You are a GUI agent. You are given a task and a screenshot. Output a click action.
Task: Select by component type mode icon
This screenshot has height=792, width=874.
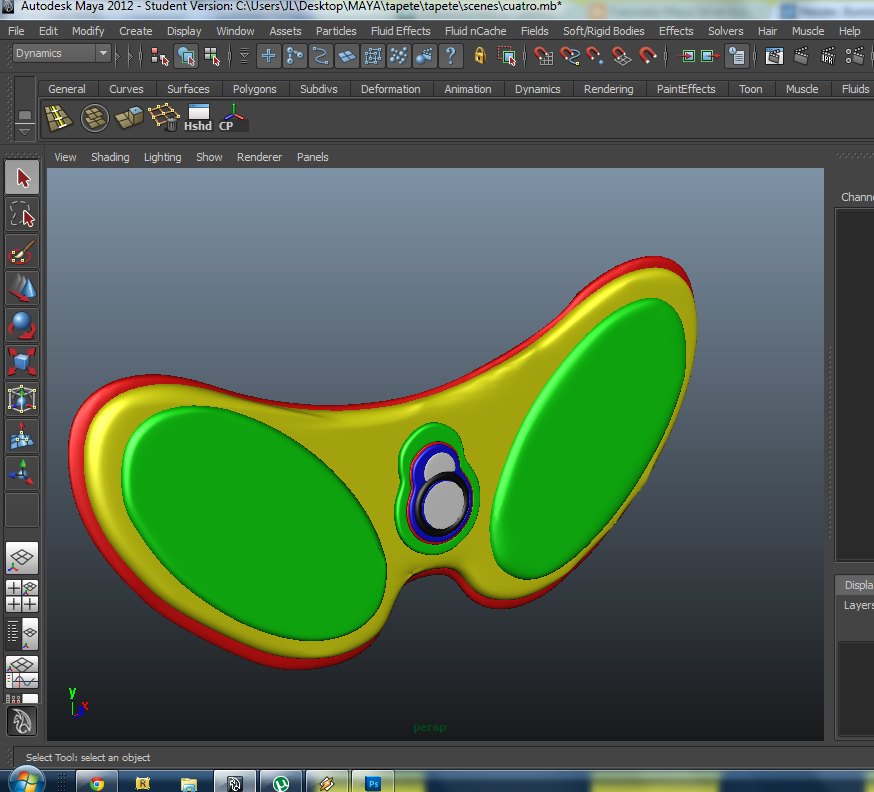[x=212, y=56]
